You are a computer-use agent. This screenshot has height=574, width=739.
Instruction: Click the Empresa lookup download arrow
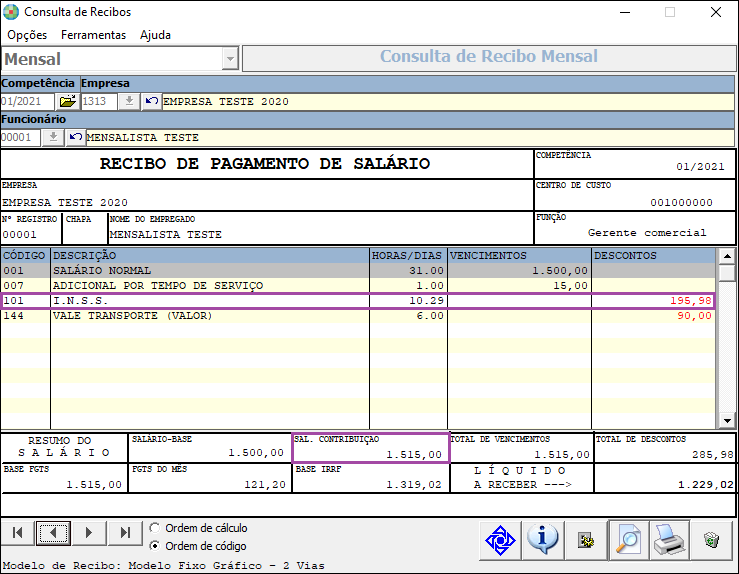click(129, 101)
